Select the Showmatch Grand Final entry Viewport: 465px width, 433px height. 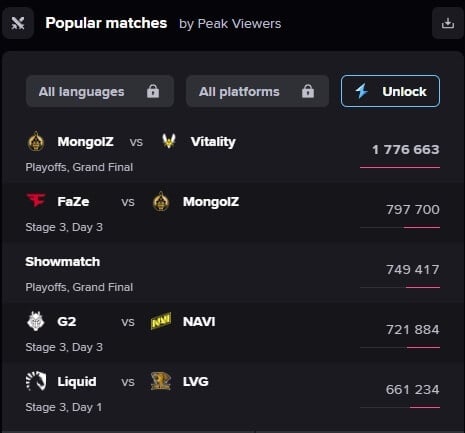[232, 273]
